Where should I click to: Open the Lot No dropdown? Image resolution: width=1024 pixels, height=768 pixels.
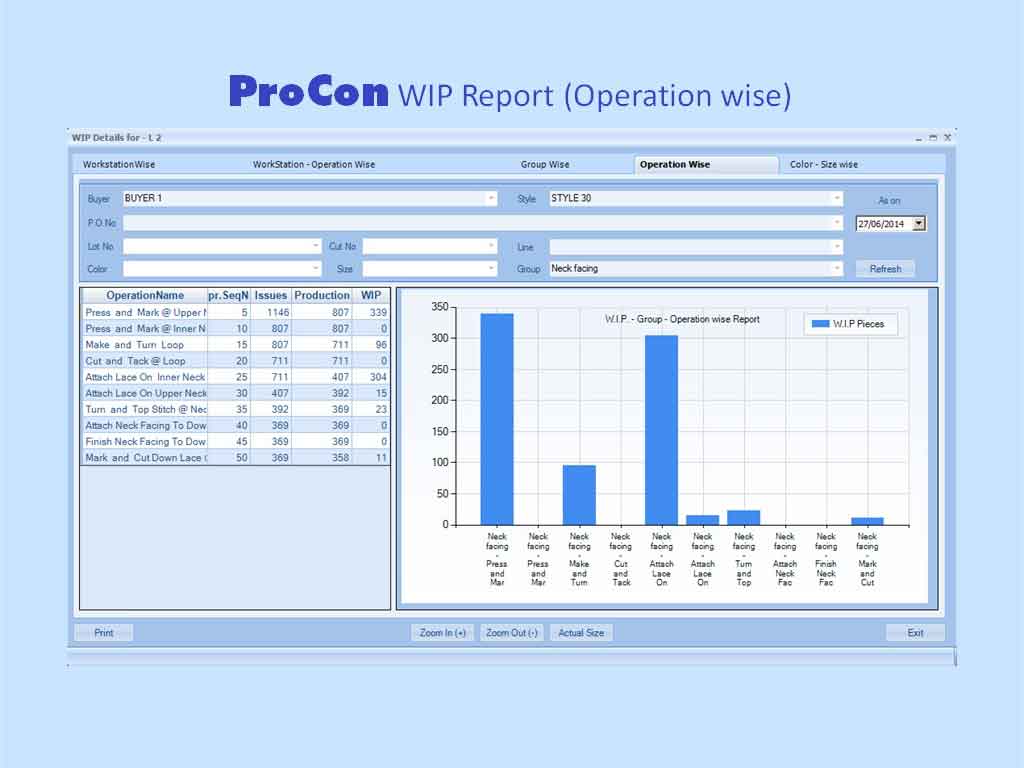tap(315, 246)
